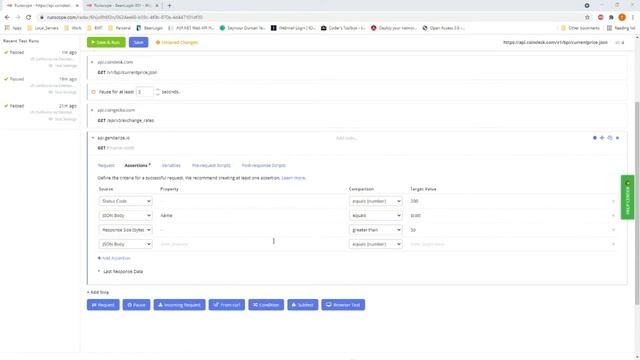Click the red ad-blocker extension icon
The width and height of the screenshot is (640, 360).
tap(600, 17)
